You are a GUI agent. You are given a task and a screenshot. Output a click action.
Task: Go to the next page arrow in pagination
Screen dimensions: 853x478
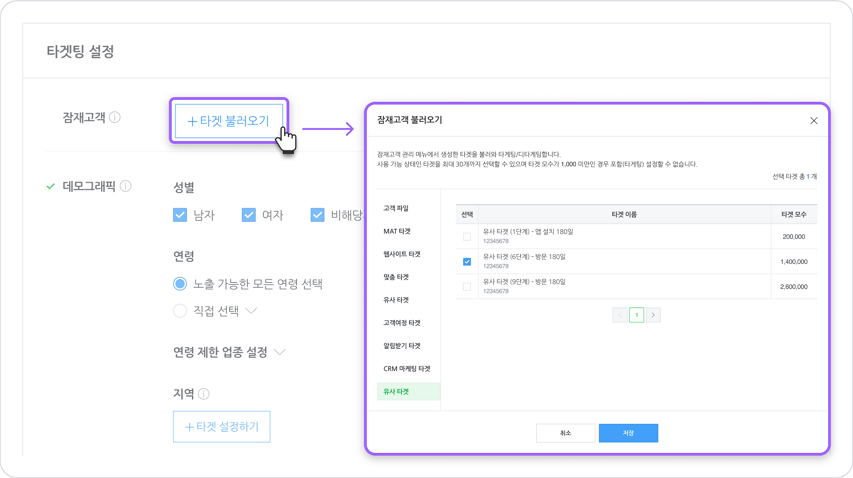[x=653, y=315]
